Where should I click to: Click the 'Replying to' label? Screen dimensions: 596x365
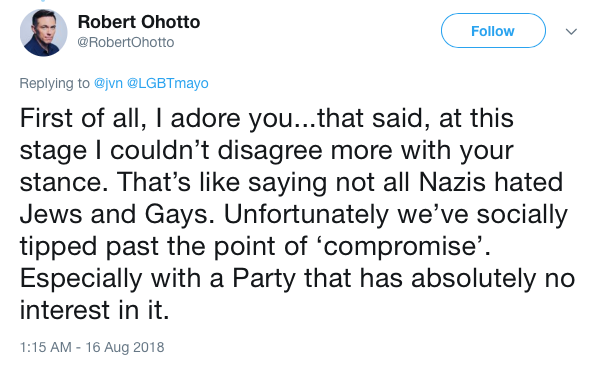[54, 83]
